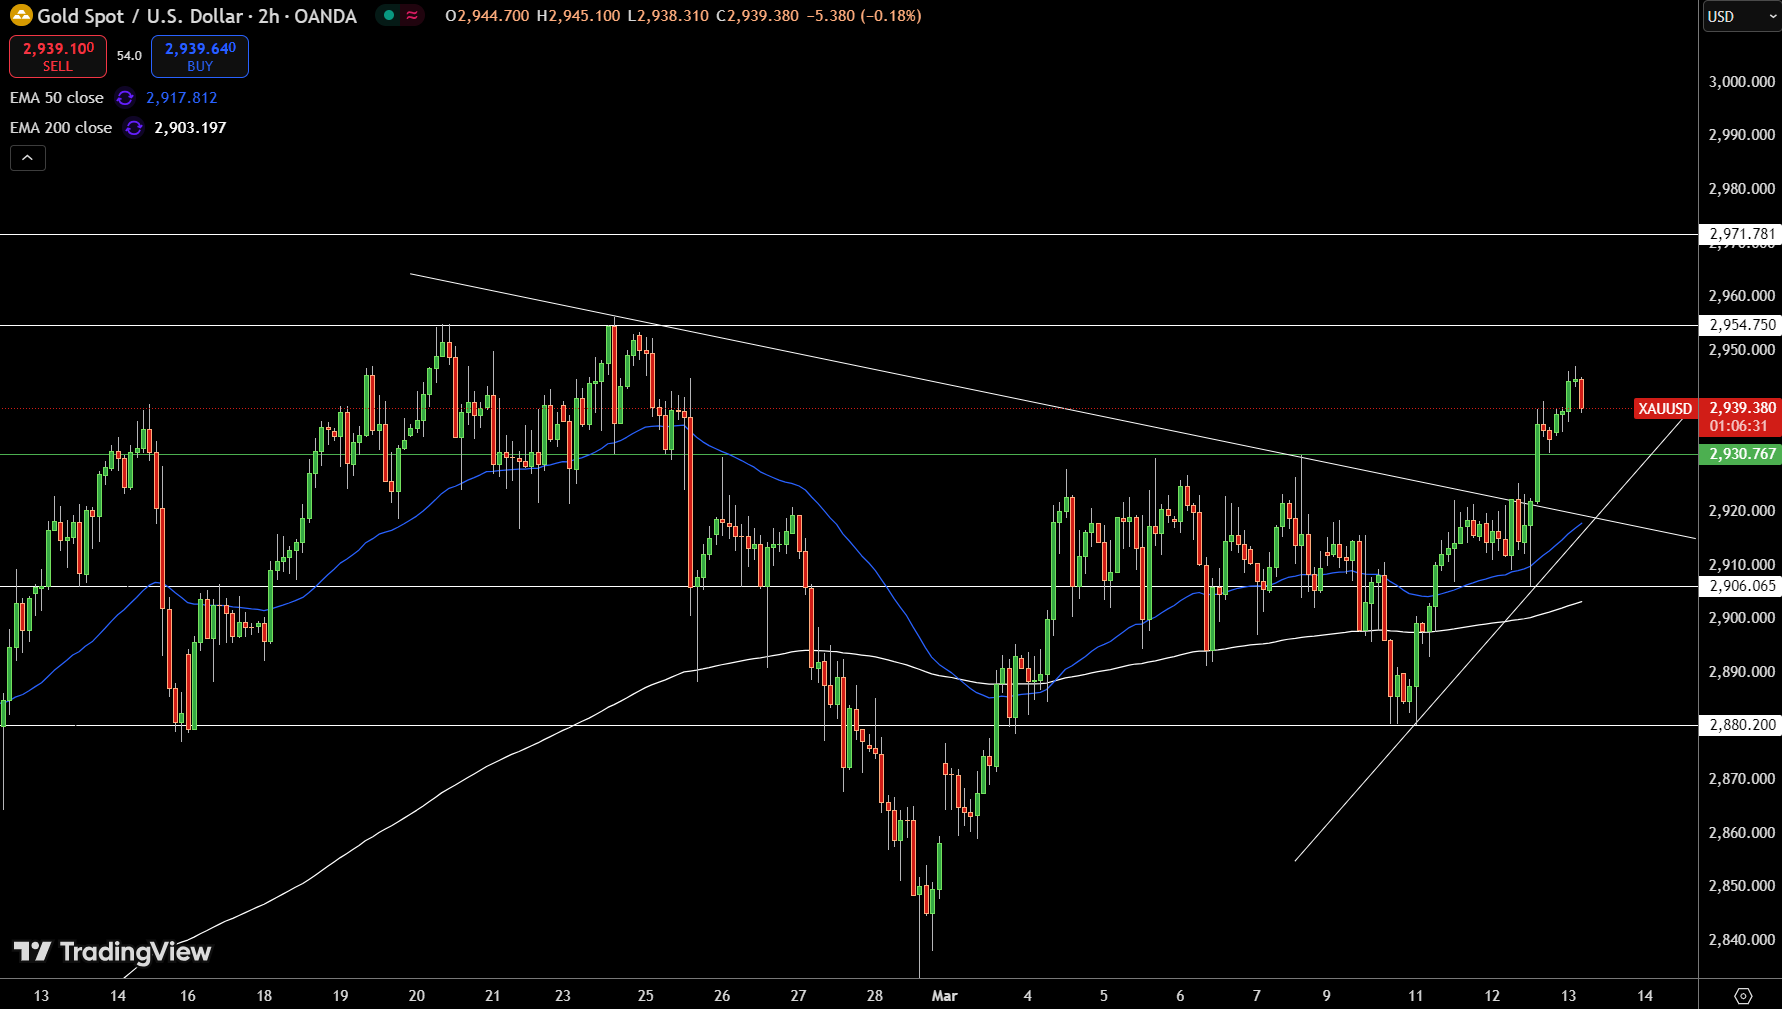Click the 2,954.750 horizontal line label
1782x1009 pixels.
tap(1741, 325)
